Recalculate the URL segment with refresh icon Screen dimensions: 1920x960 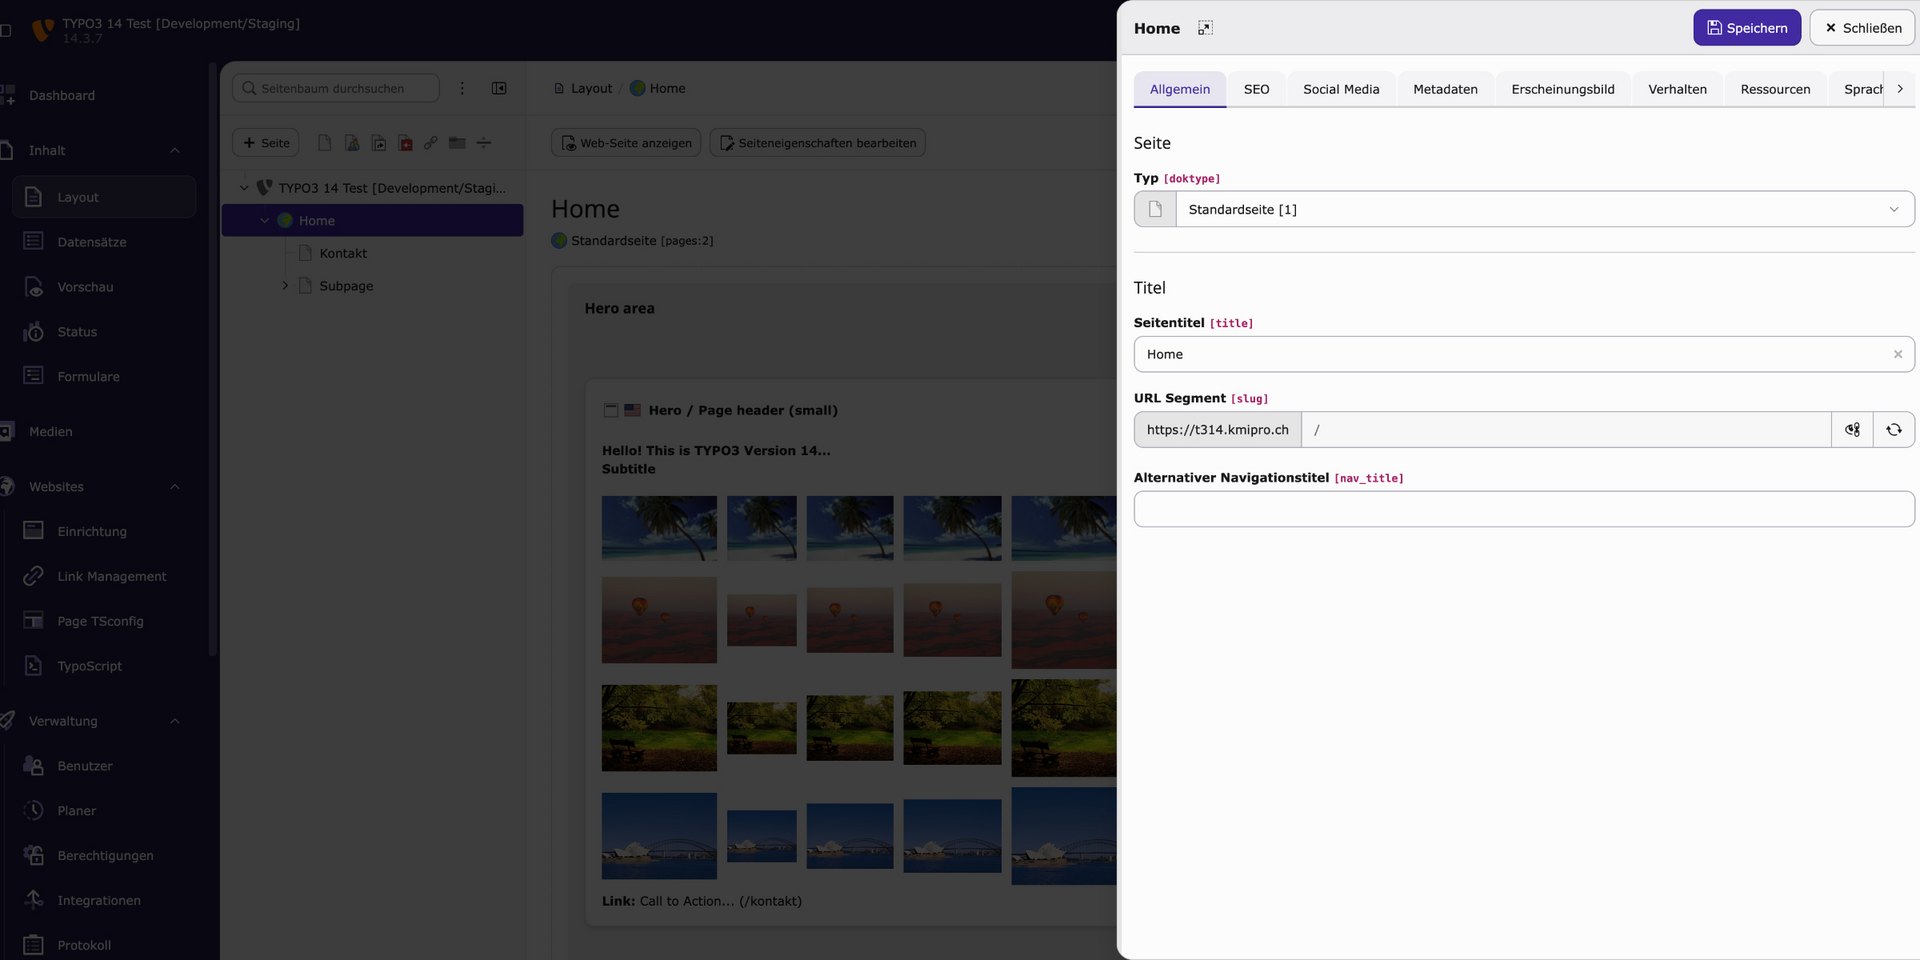click(1894, 430)
